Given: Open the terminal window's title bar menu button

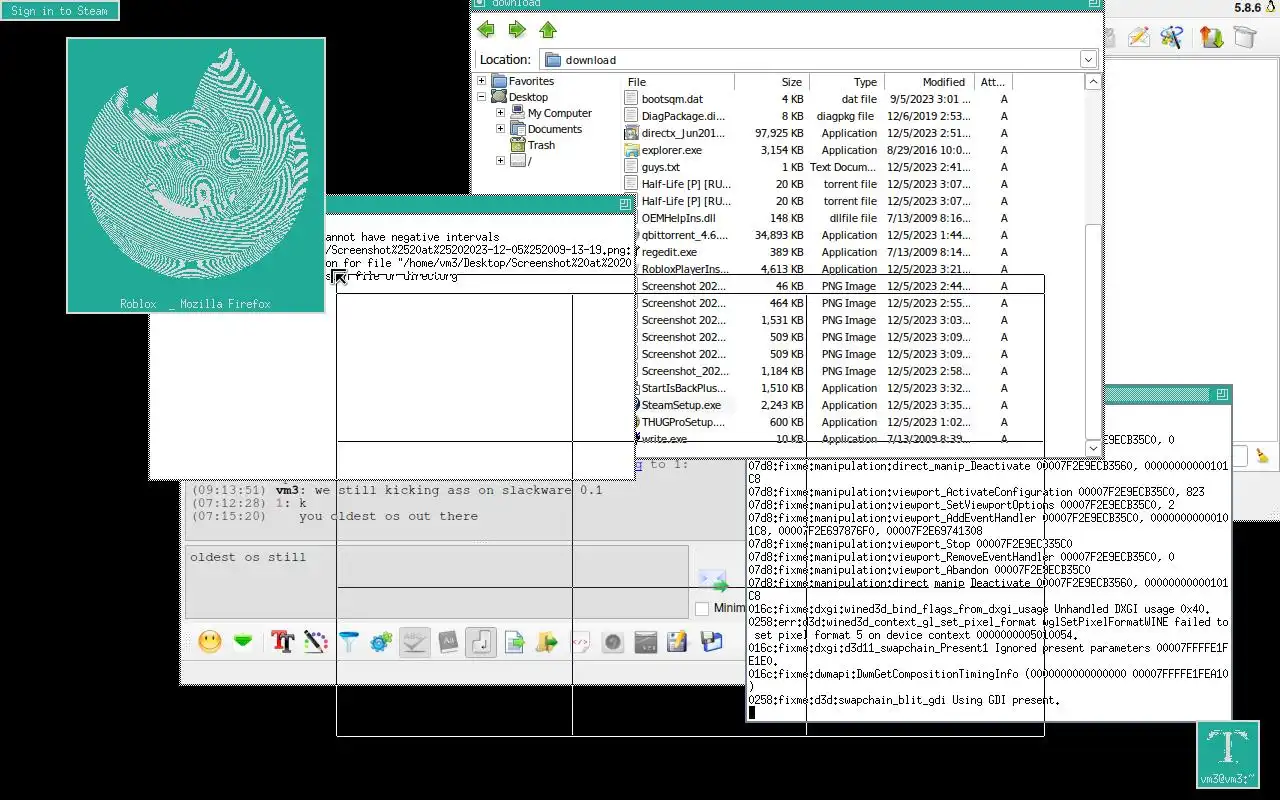Looking at the screenshot, I should 1222,395.
